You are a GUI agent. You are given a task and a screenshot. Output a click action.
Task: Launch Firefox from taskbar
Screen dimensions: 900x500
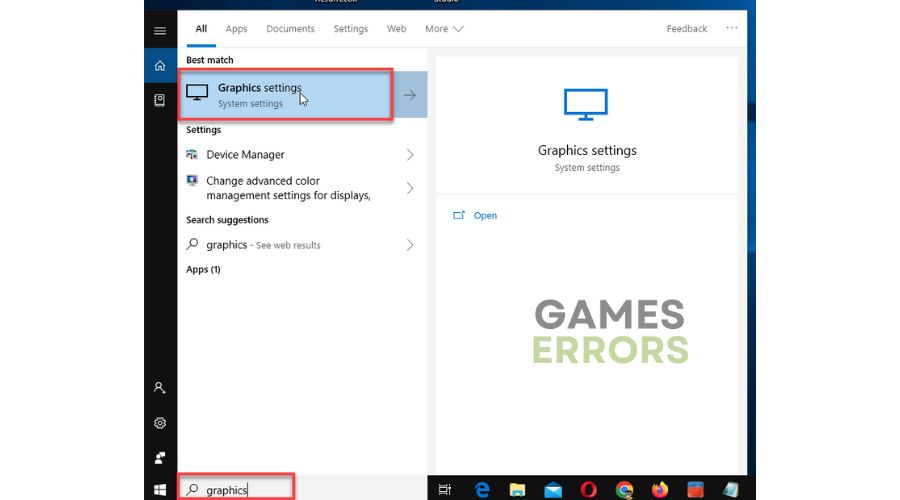pos(660,490)
